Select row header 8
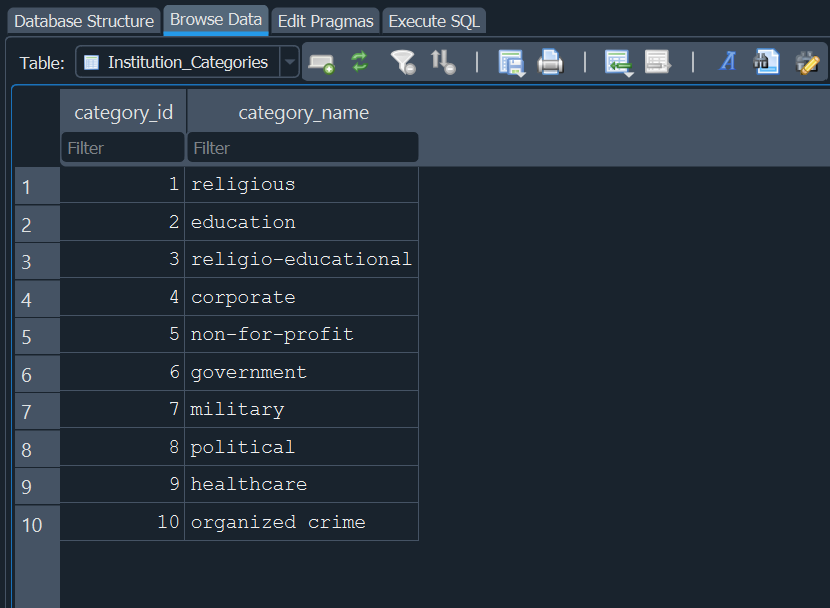This screenshot has height=608, width=830. point(37,449)
